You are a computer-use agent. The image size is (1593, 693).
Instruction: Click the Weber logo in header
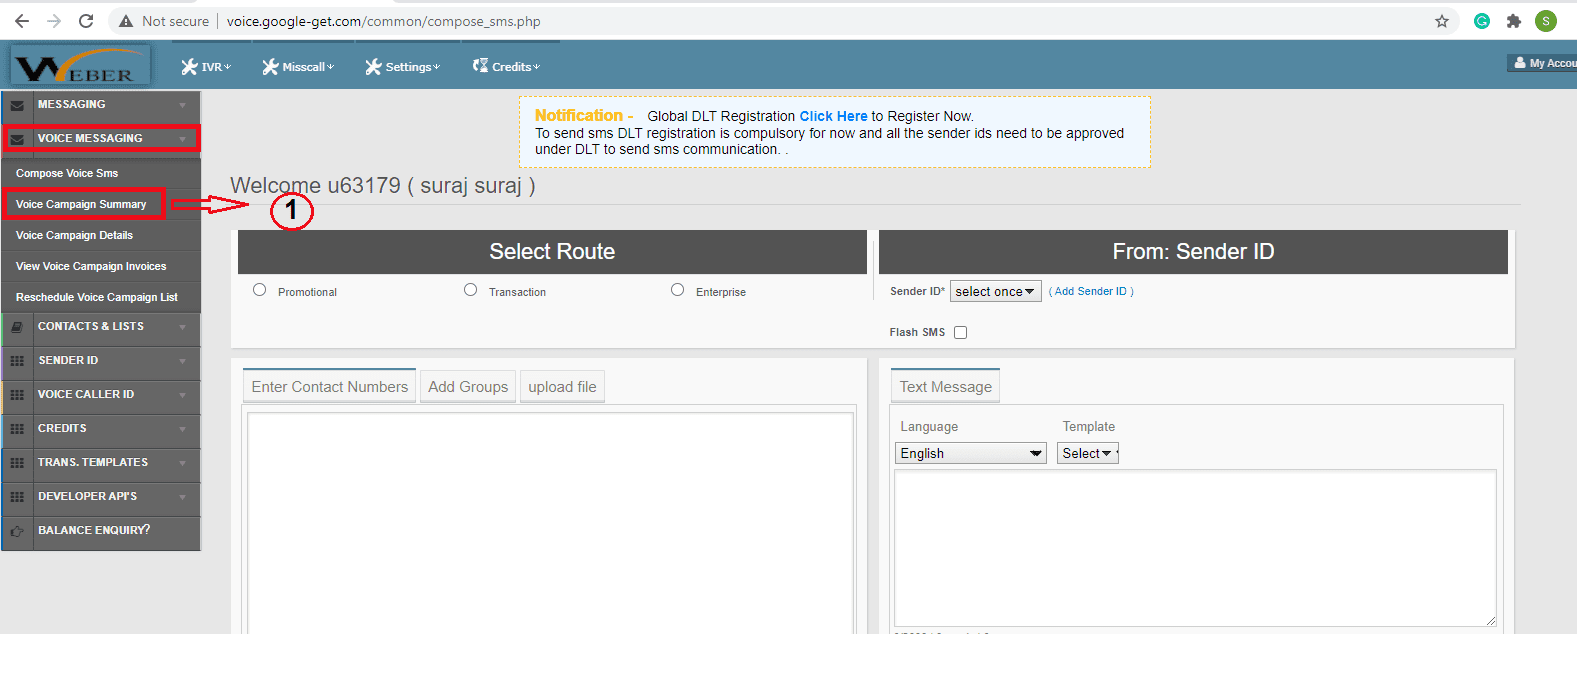[x=80, y=67]
